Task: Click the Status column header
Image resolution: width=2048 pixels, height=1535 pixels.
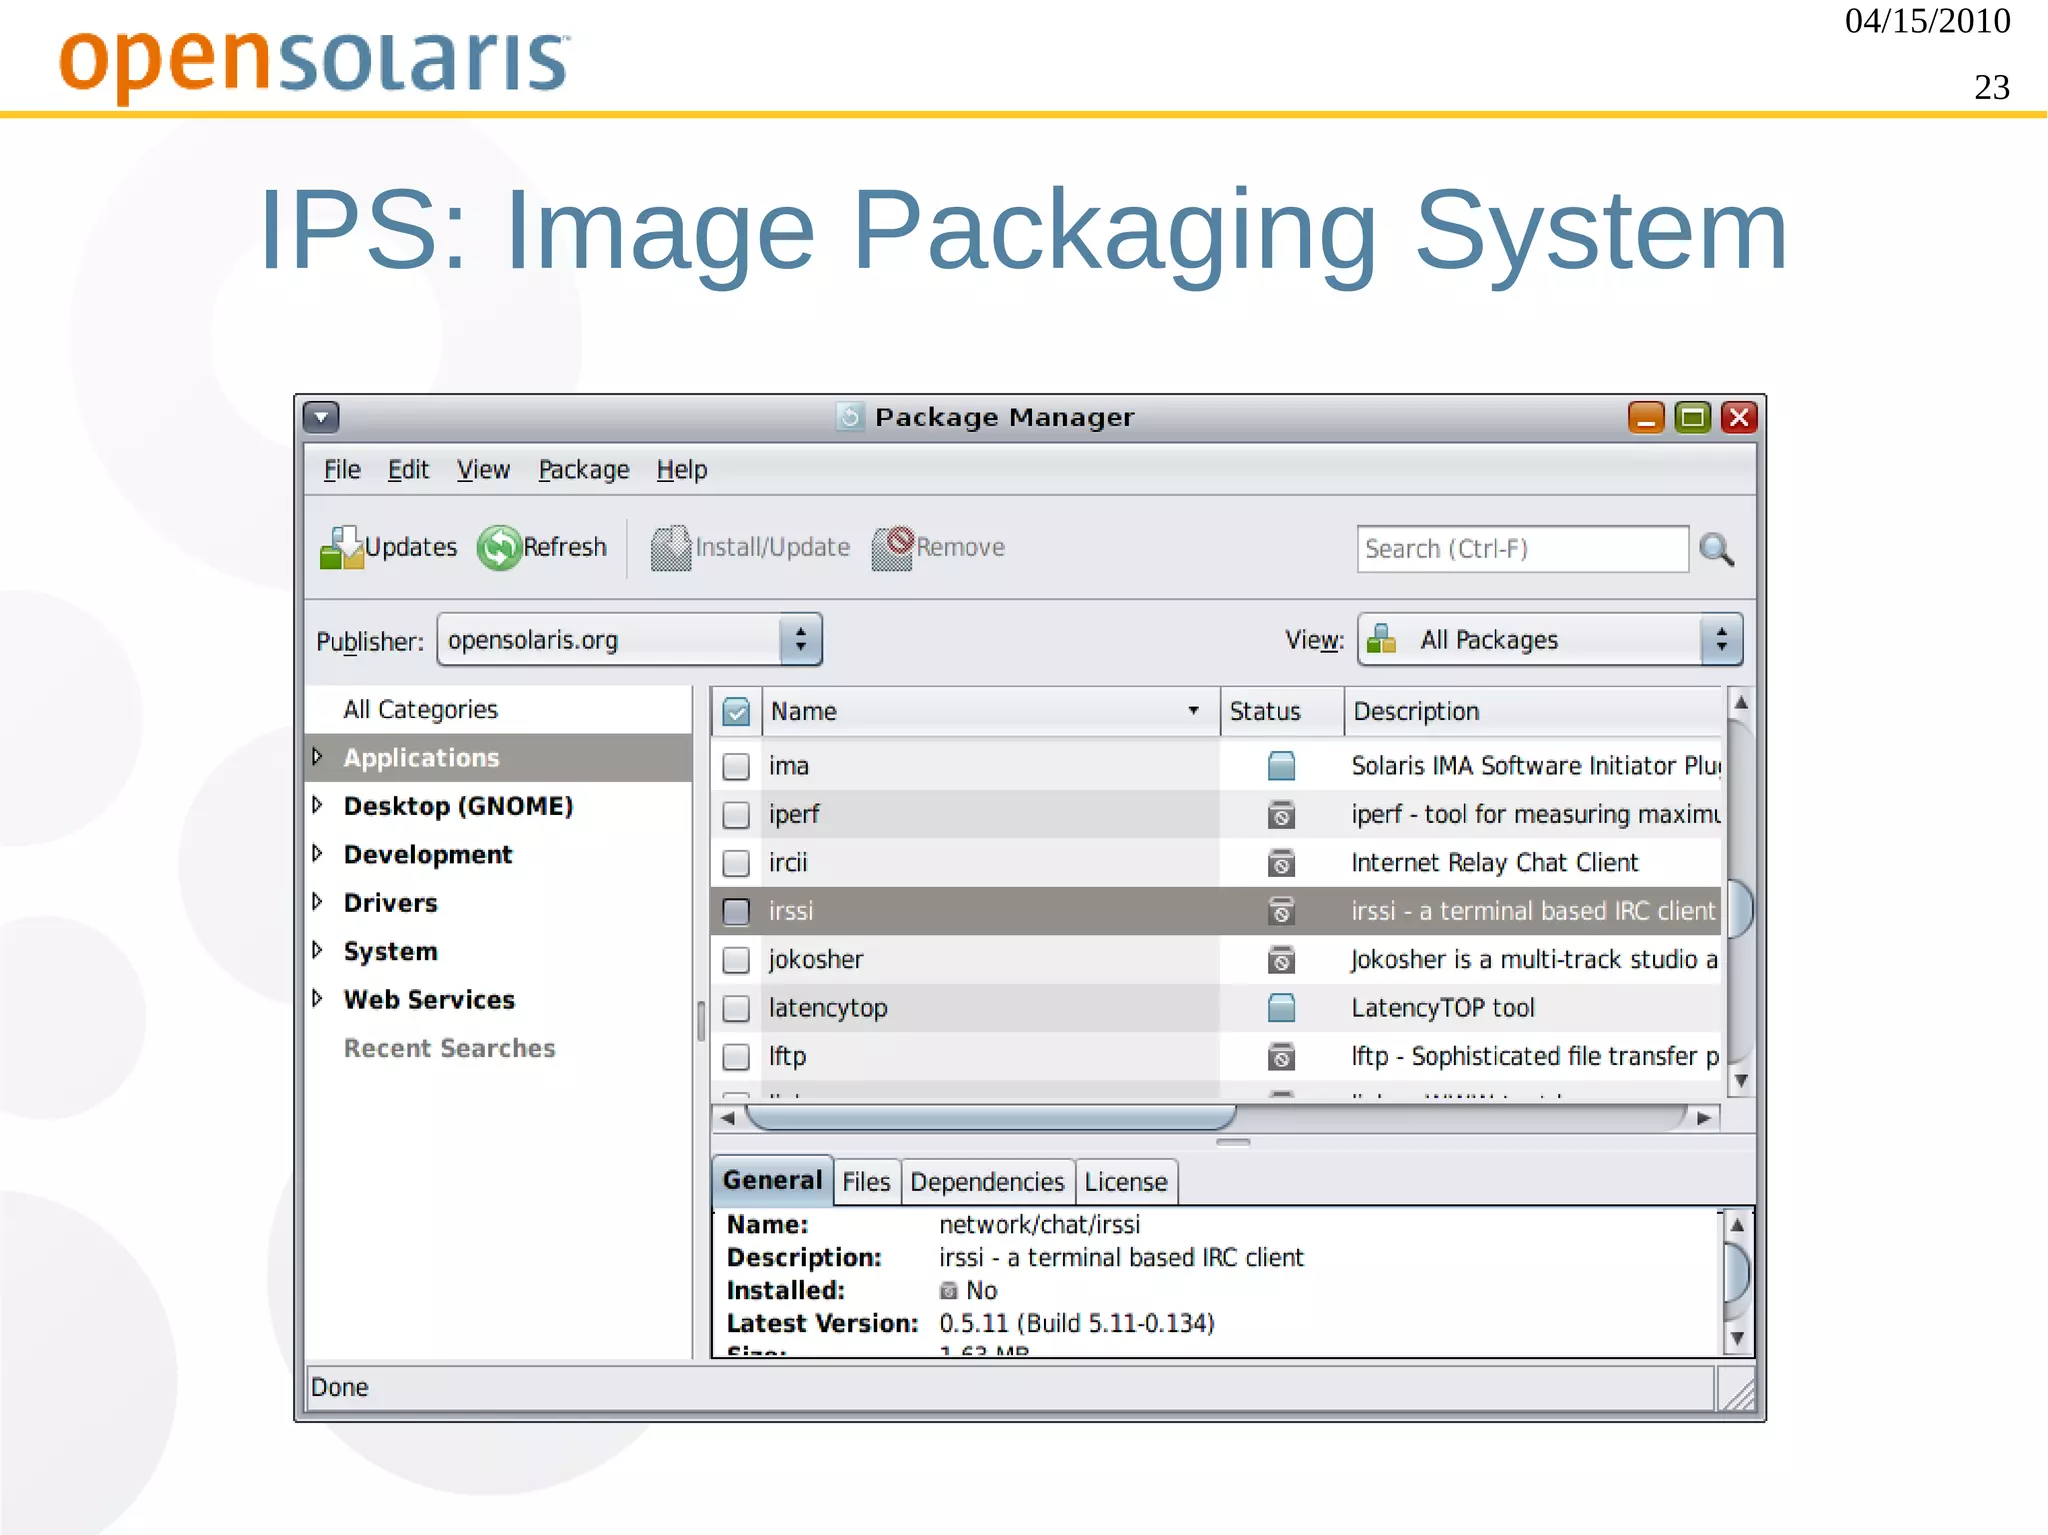Action: click(1281, 711)
